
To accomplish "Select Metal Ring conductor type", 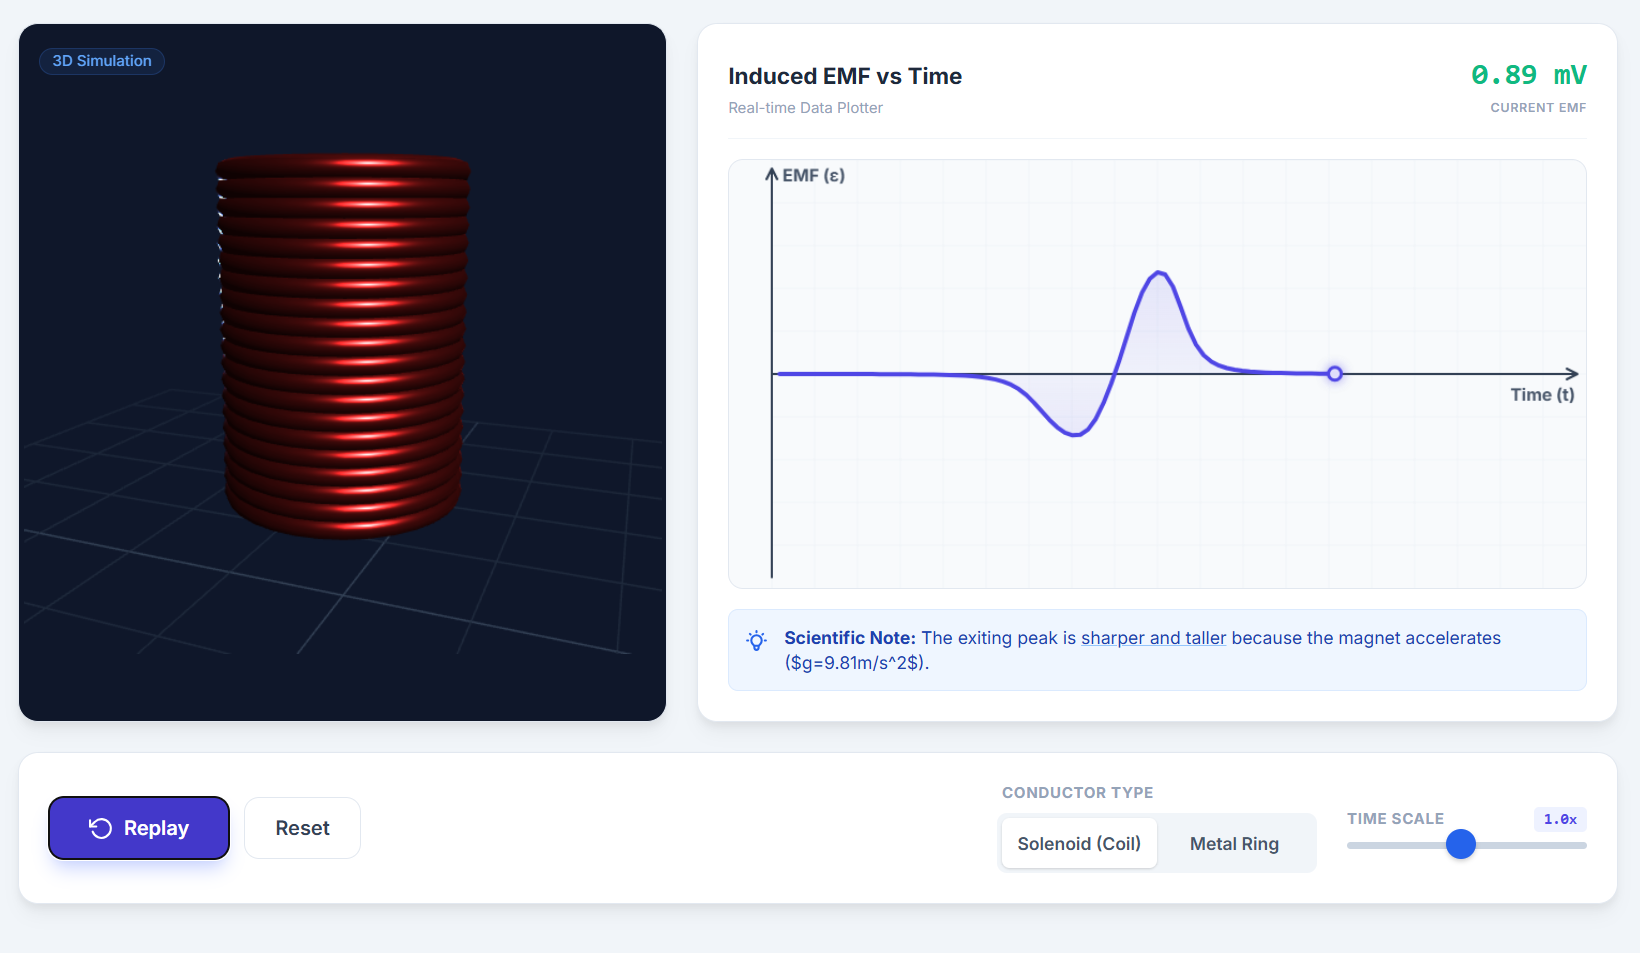I will pos(1234,843).
